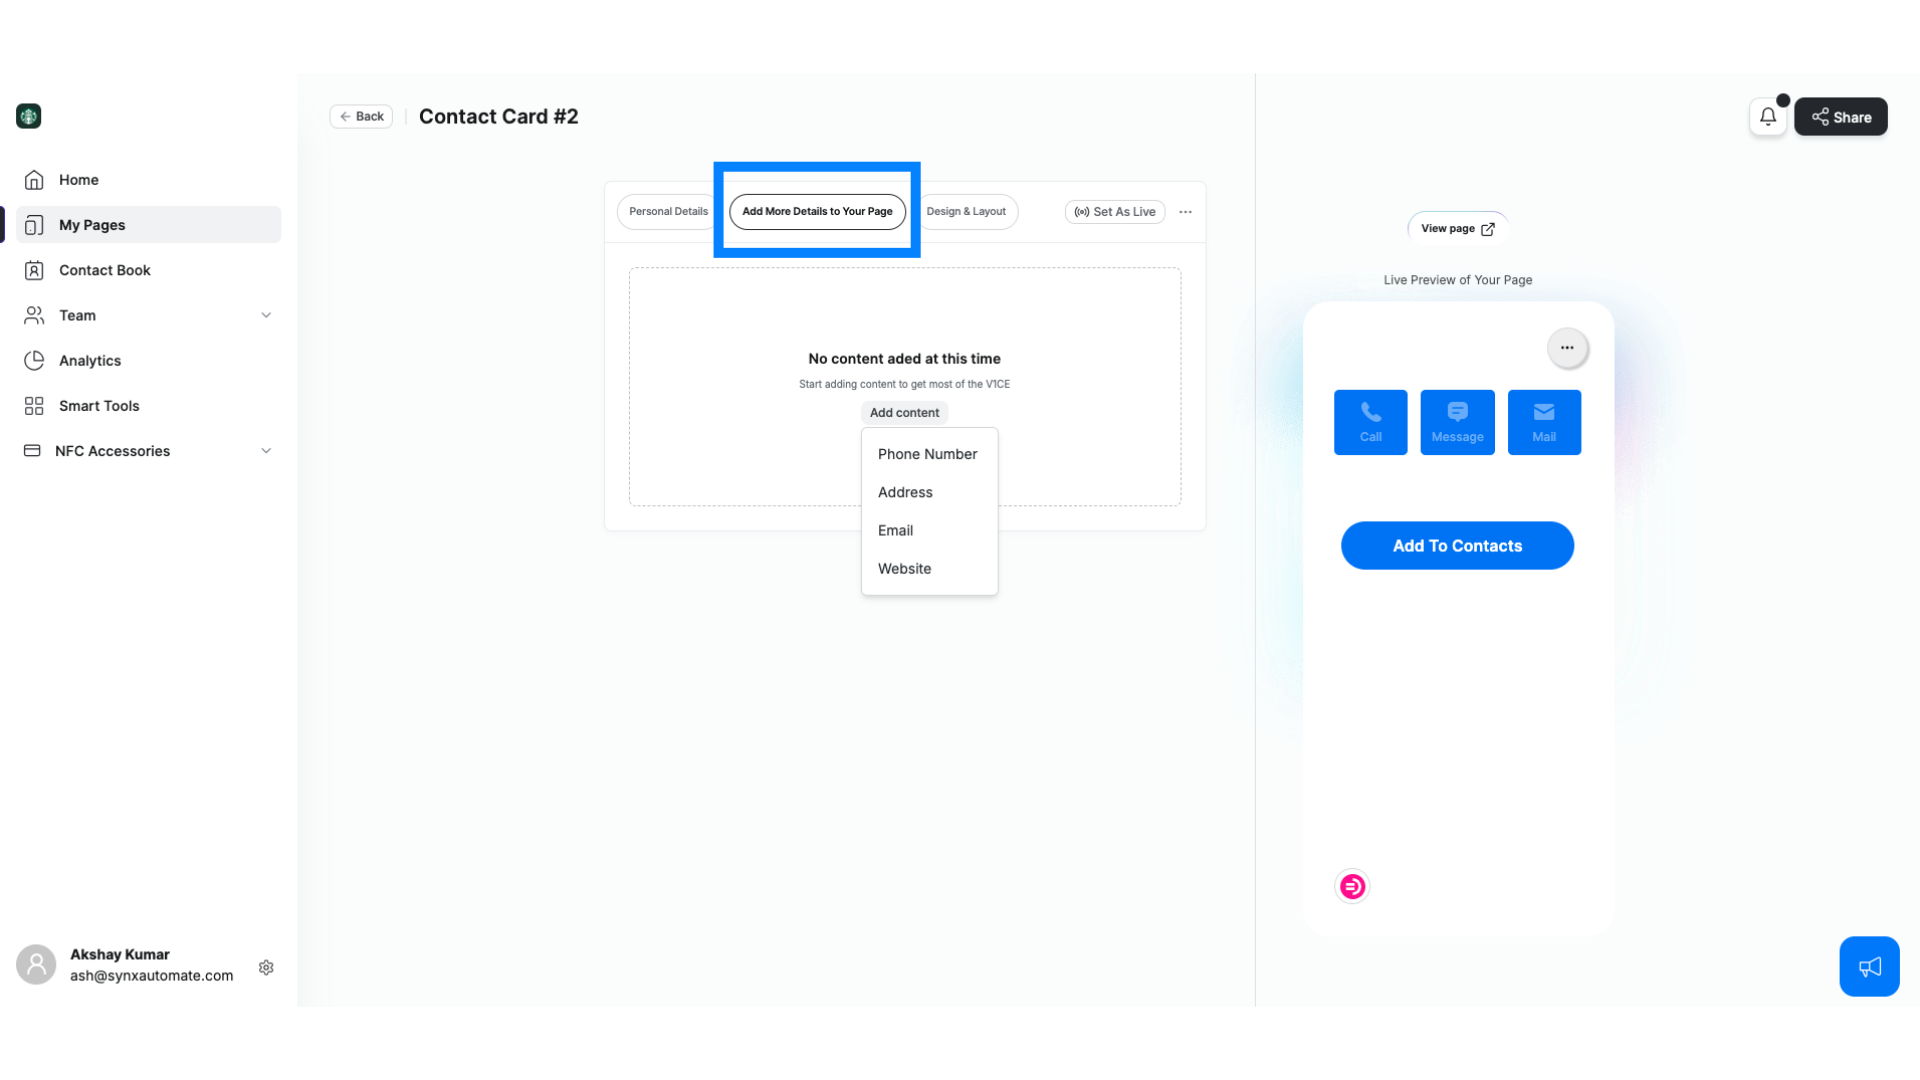Click the three-dot menu icon on card
The width and height of the screenshot is (1920, 1080).
pyautogui.click(x=1567, y=347)
